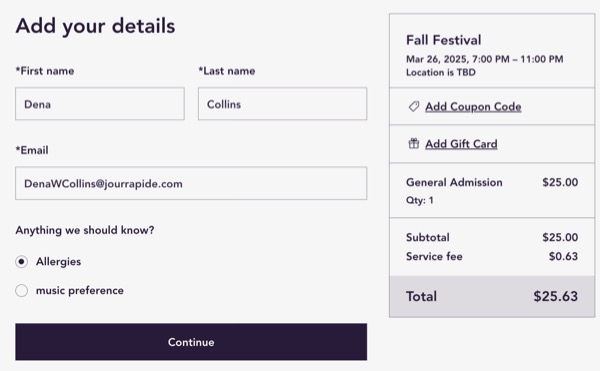Click the music preference label text
This screenshot has height=371, width=600.
tap(80, 290)
